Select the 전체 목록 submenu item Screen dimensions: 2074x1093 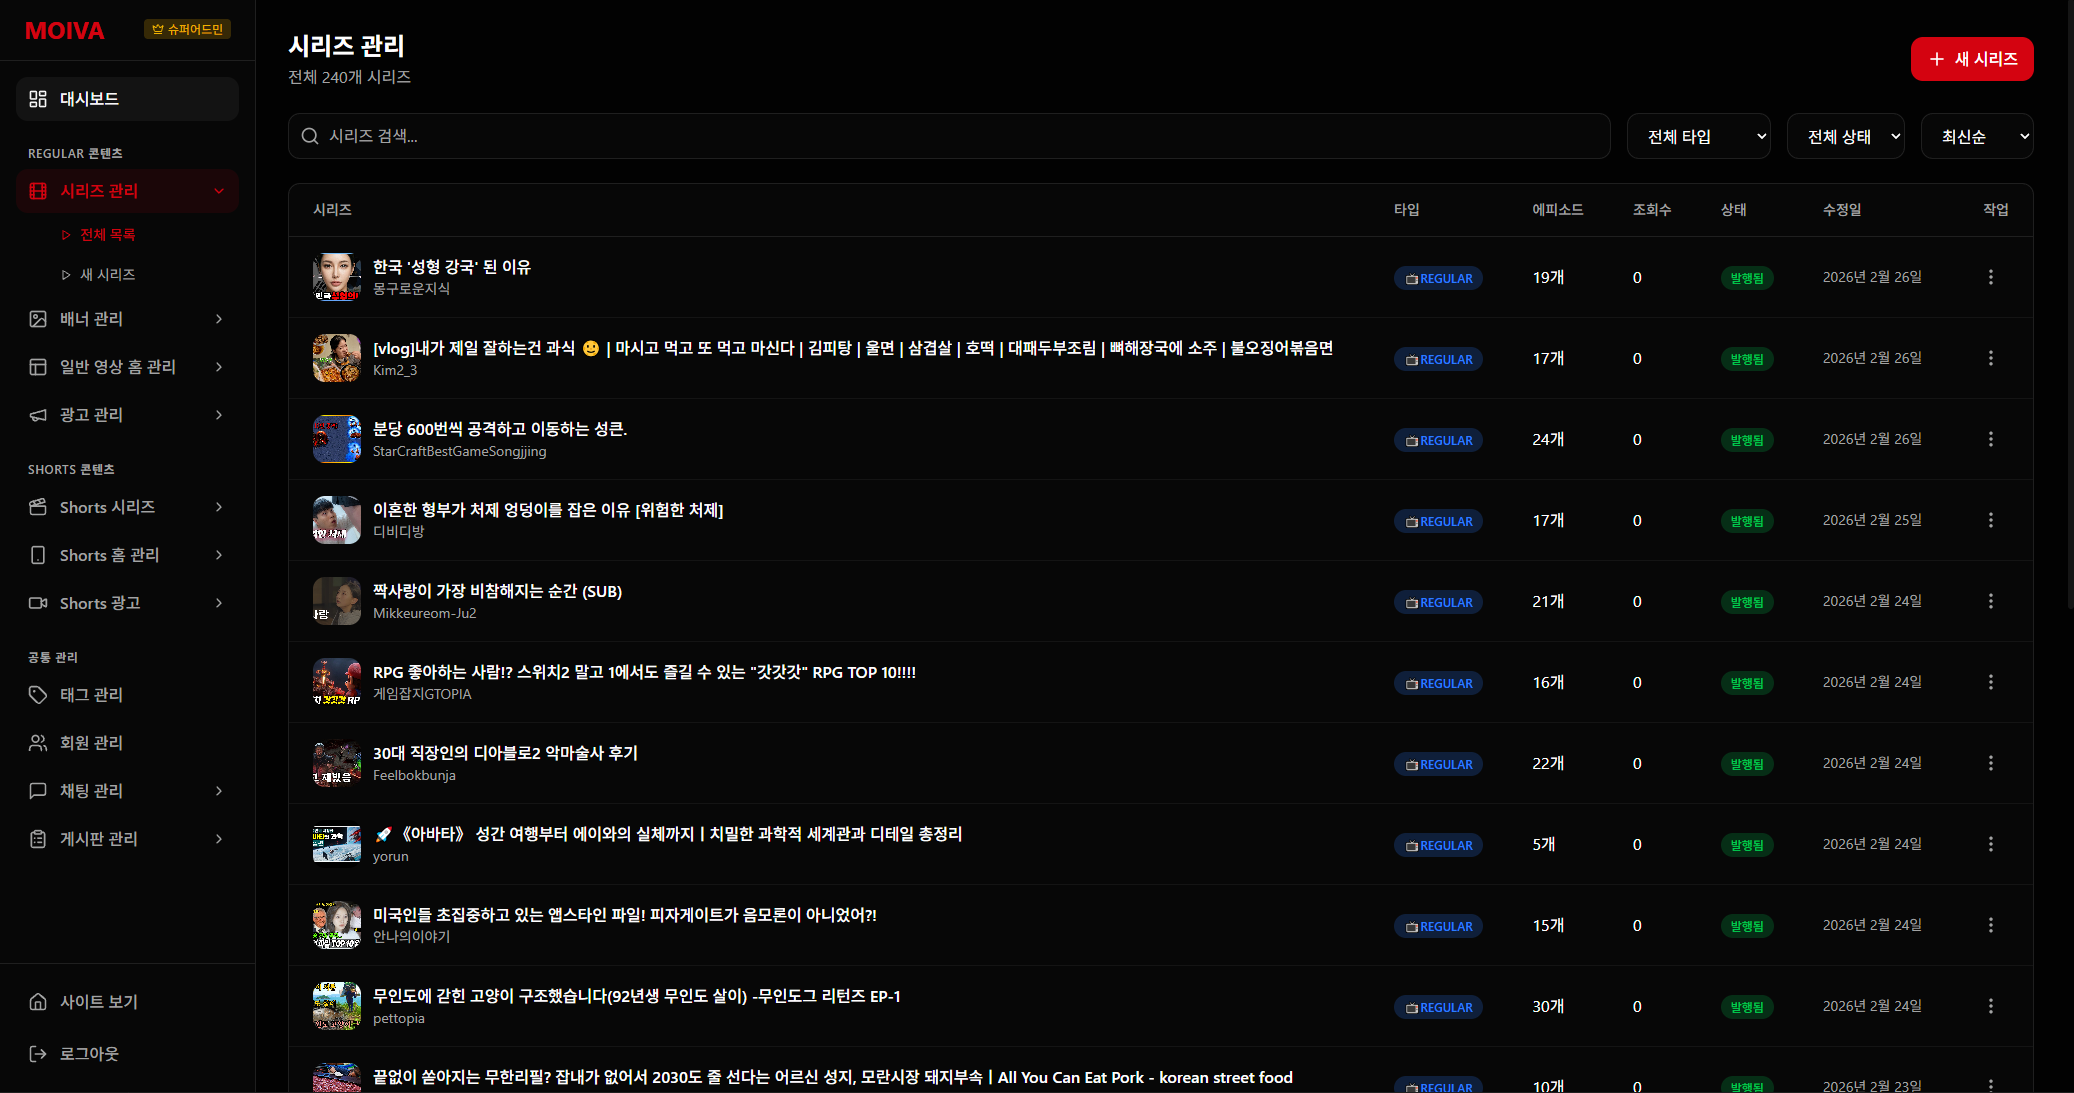click(107, 235)
